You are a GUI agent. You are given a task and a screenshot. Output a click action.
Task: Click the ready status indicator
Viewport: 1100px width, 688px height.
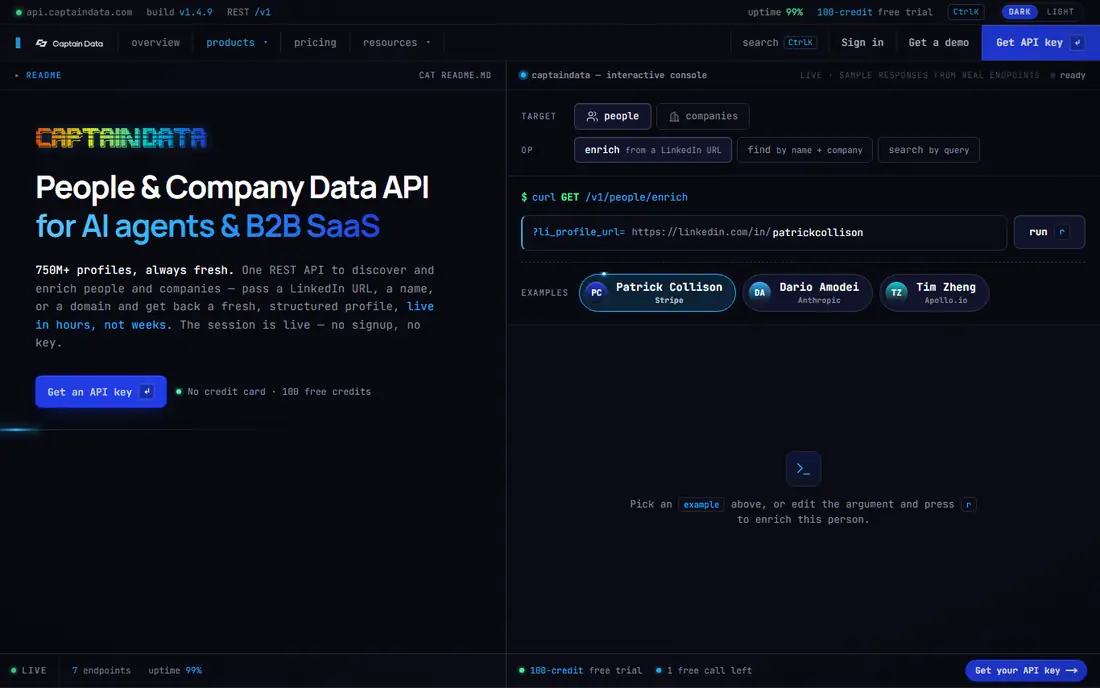point(1068,75)
